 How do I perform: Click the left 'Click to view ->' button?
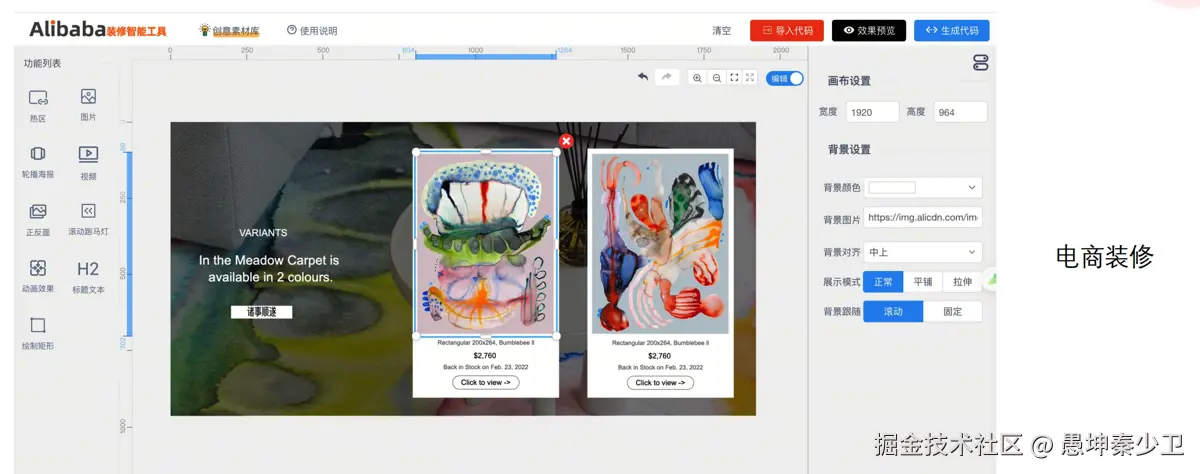[x=485, y=382]
